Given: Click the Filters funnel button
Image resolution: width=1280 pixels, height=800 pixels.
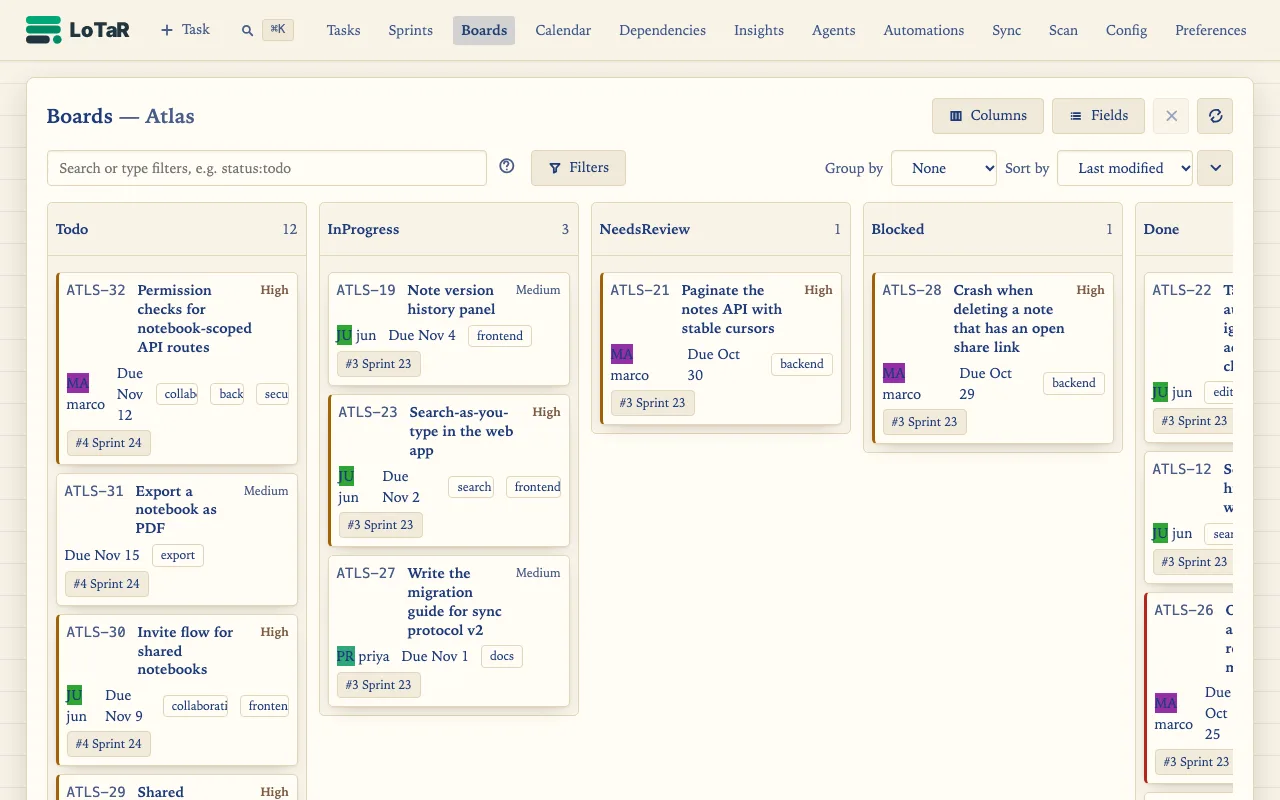Looking at the screenshot, I should pos(578,168).
